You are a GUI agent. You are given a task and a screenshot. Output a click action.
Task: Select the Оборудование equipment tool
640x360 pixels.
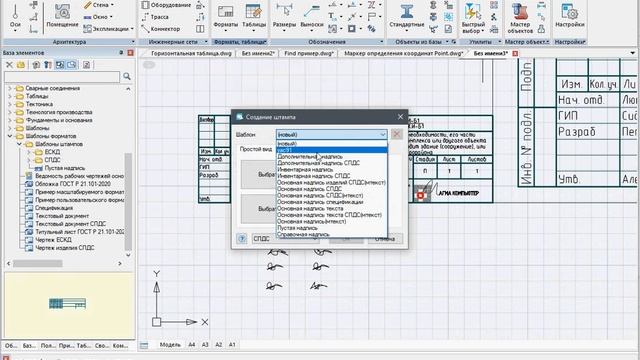pyautogui.click(x=167, y=5)
